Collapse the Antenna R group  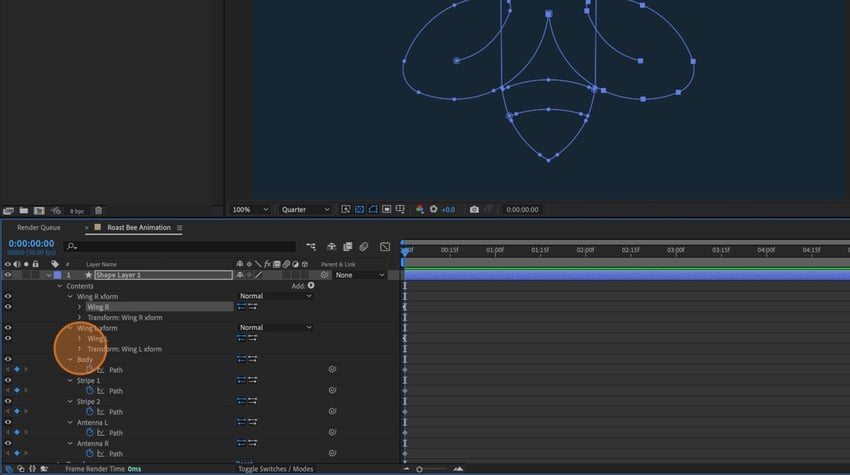click(x=70, y=444)
